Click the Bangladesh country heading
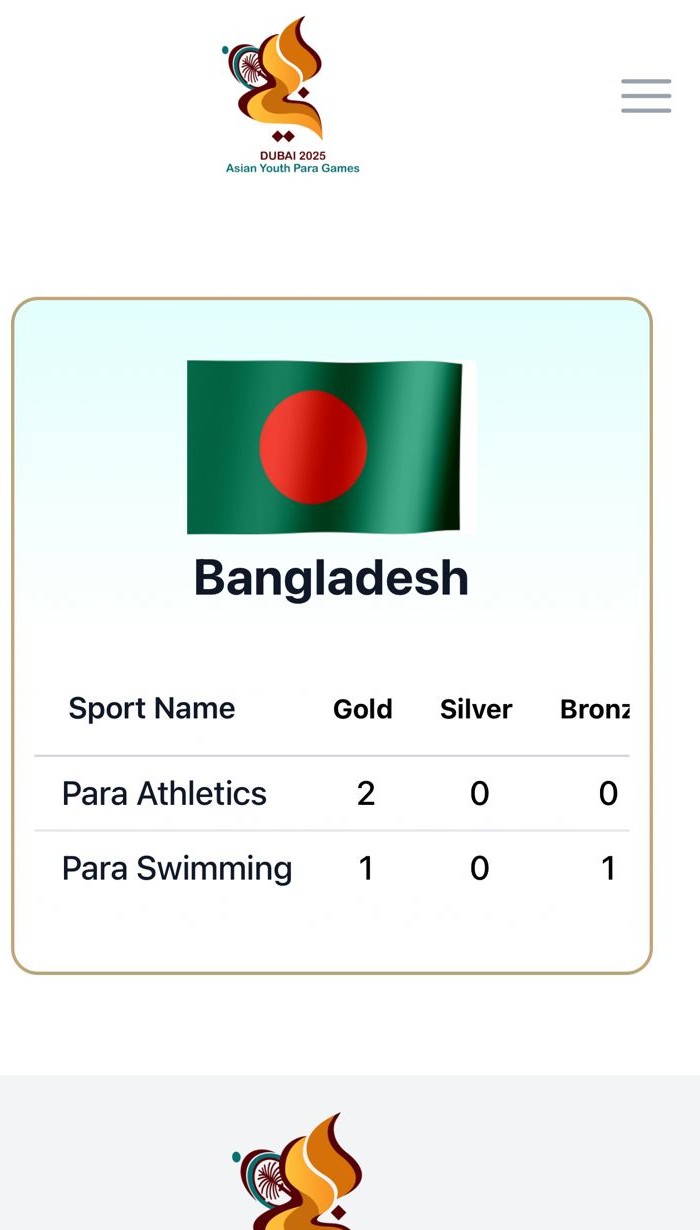This screenshot has width=700, height=1230. [331, 578]
